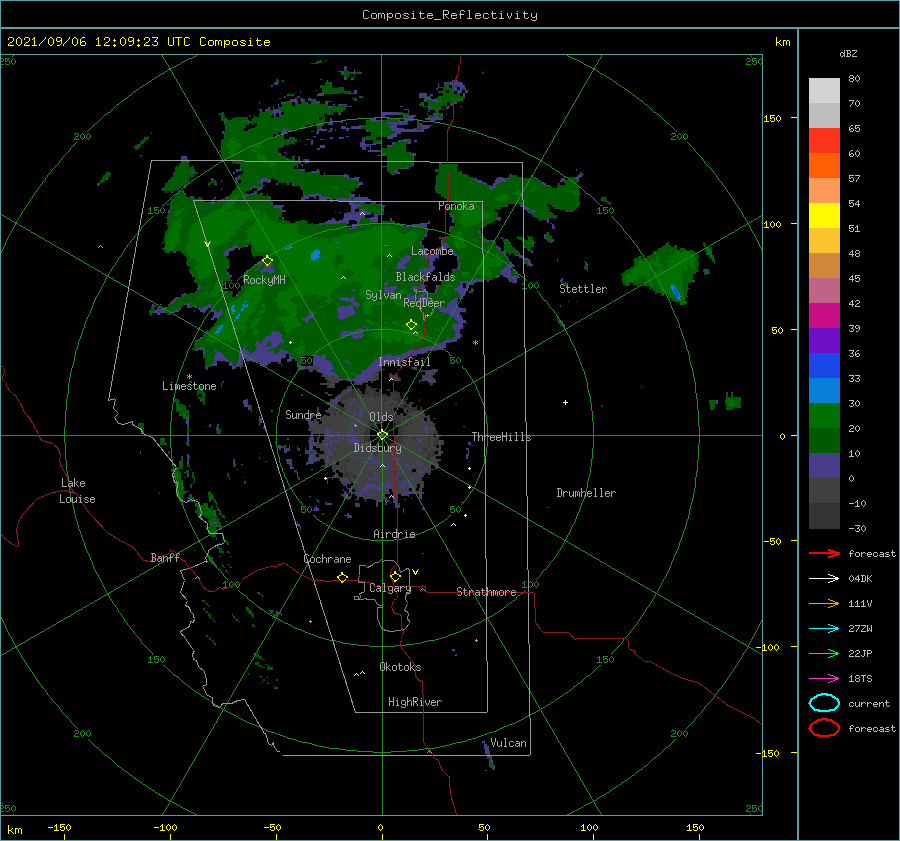Click the magenta 18TS arrow legend icon
The height and width of the screenshot is (841, 900).
824,679
